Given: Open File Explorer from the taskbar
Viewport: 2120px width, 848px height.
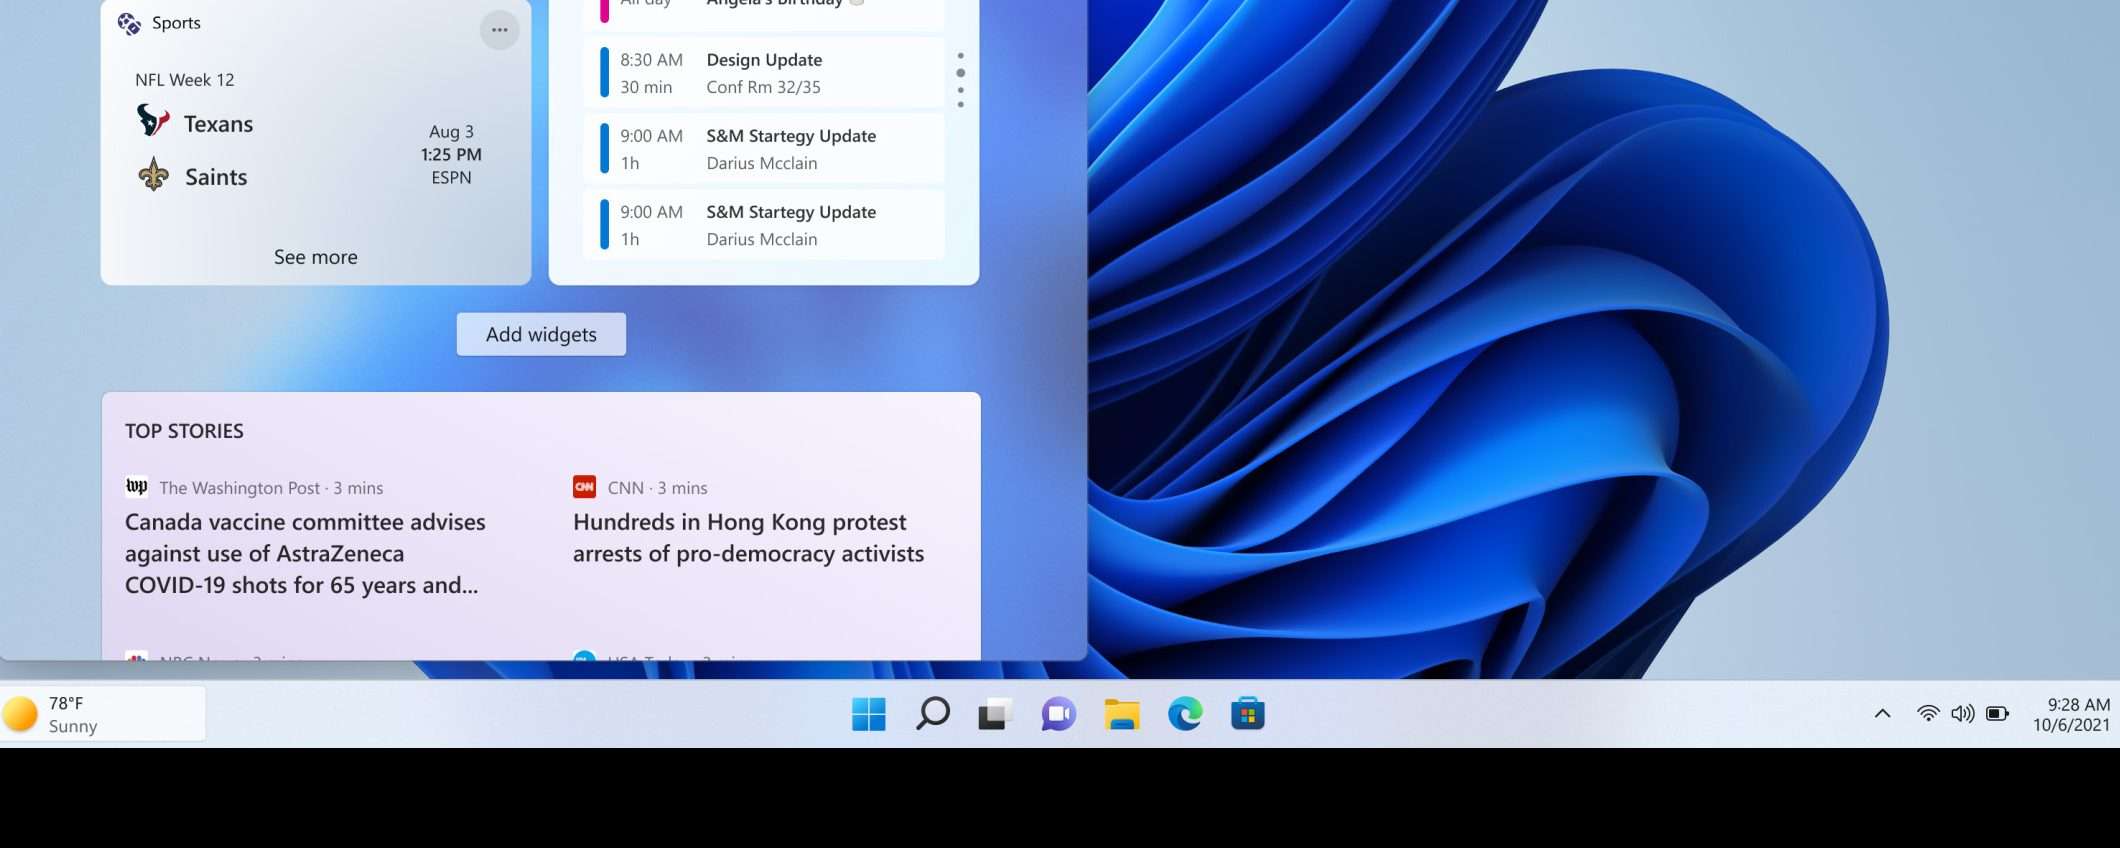Looking at the screenshot, I should coord(1122,714).
